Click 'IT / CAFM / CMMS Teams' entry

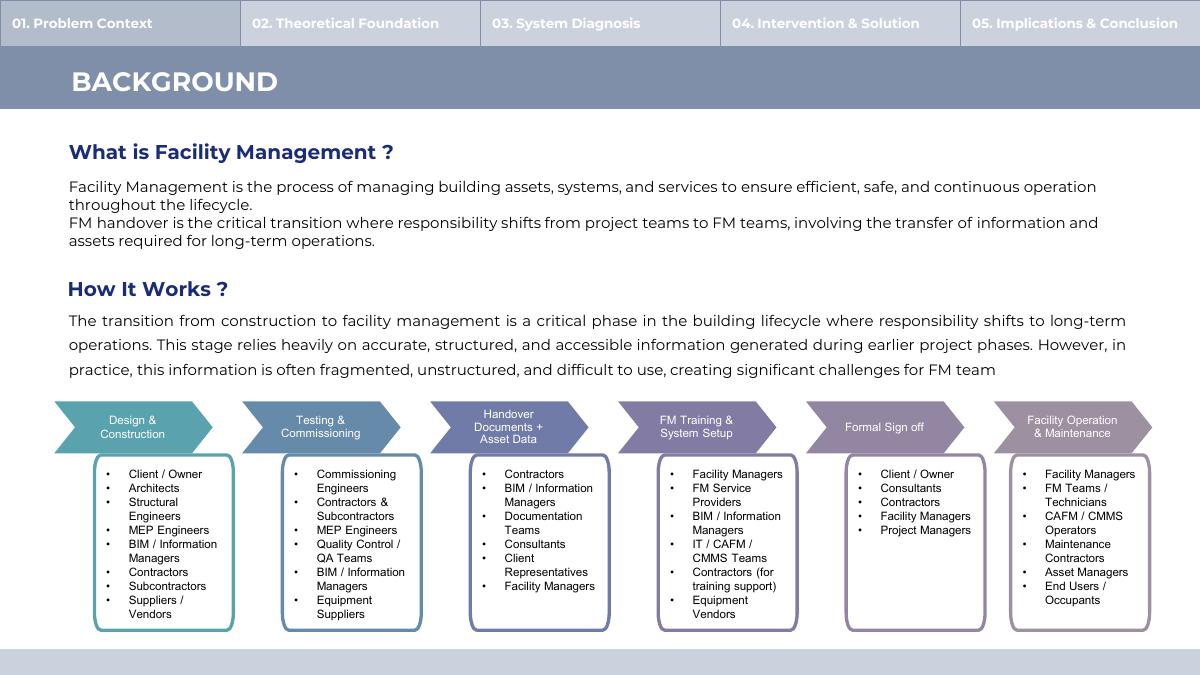[x=730, y=551]
